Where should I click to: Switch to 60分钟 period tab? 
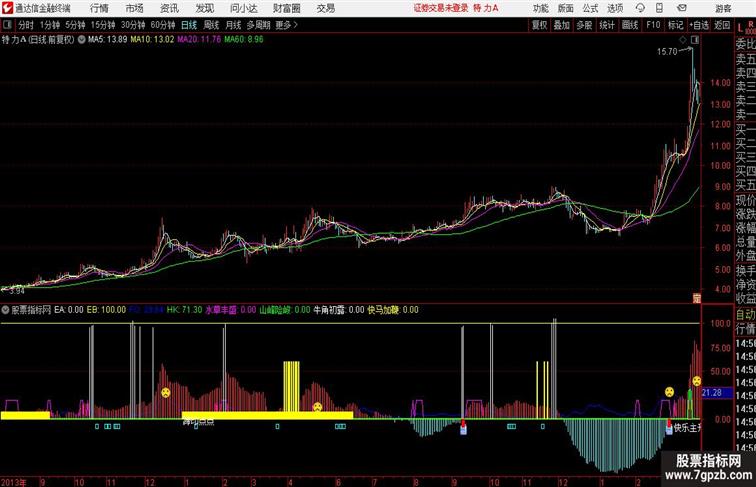click(163, 25)
